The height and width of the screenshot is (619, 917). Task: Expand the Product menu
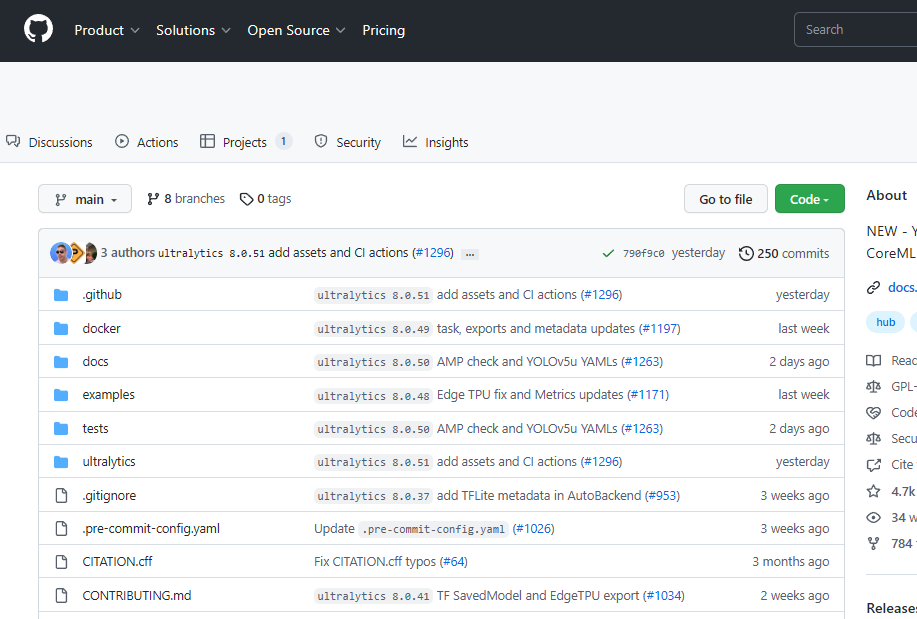(x=106, y=30)
